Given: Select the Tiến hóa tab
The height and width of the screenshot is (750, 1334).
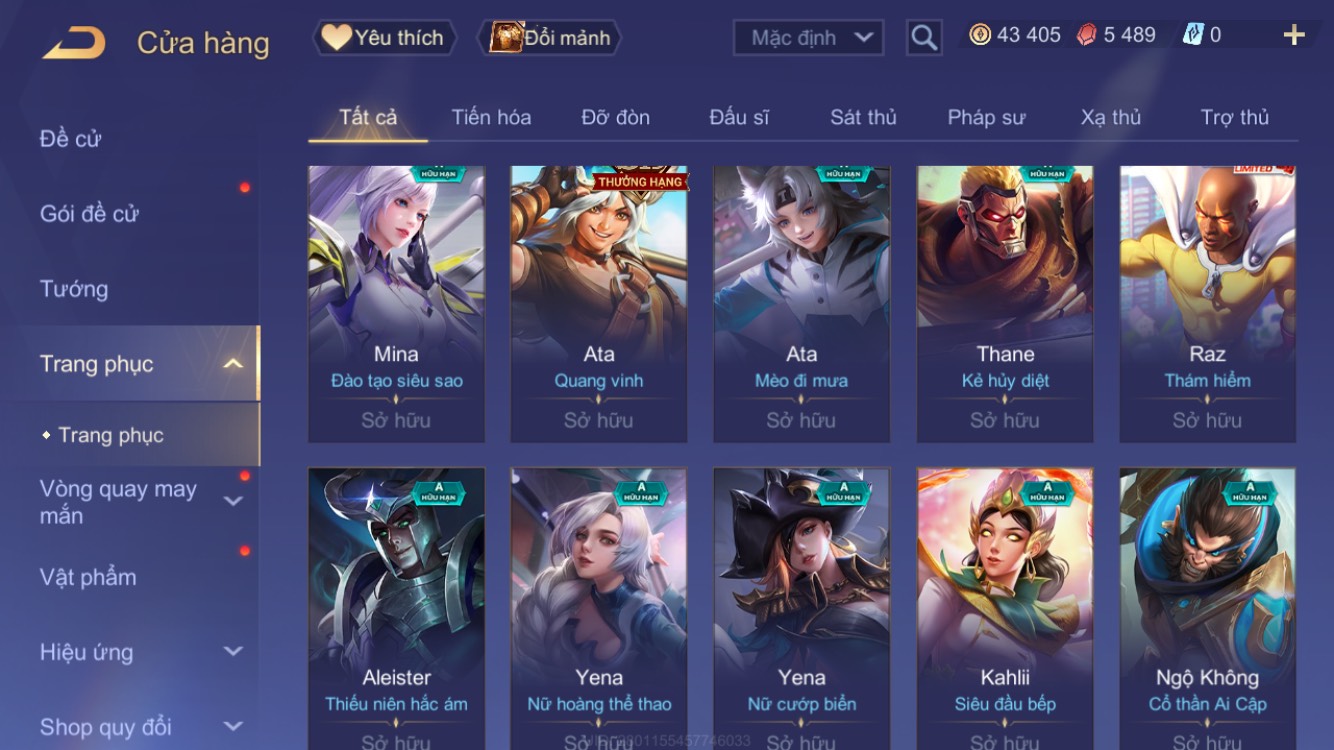Looking at the screenshot, I should click(x=491, y=117).
